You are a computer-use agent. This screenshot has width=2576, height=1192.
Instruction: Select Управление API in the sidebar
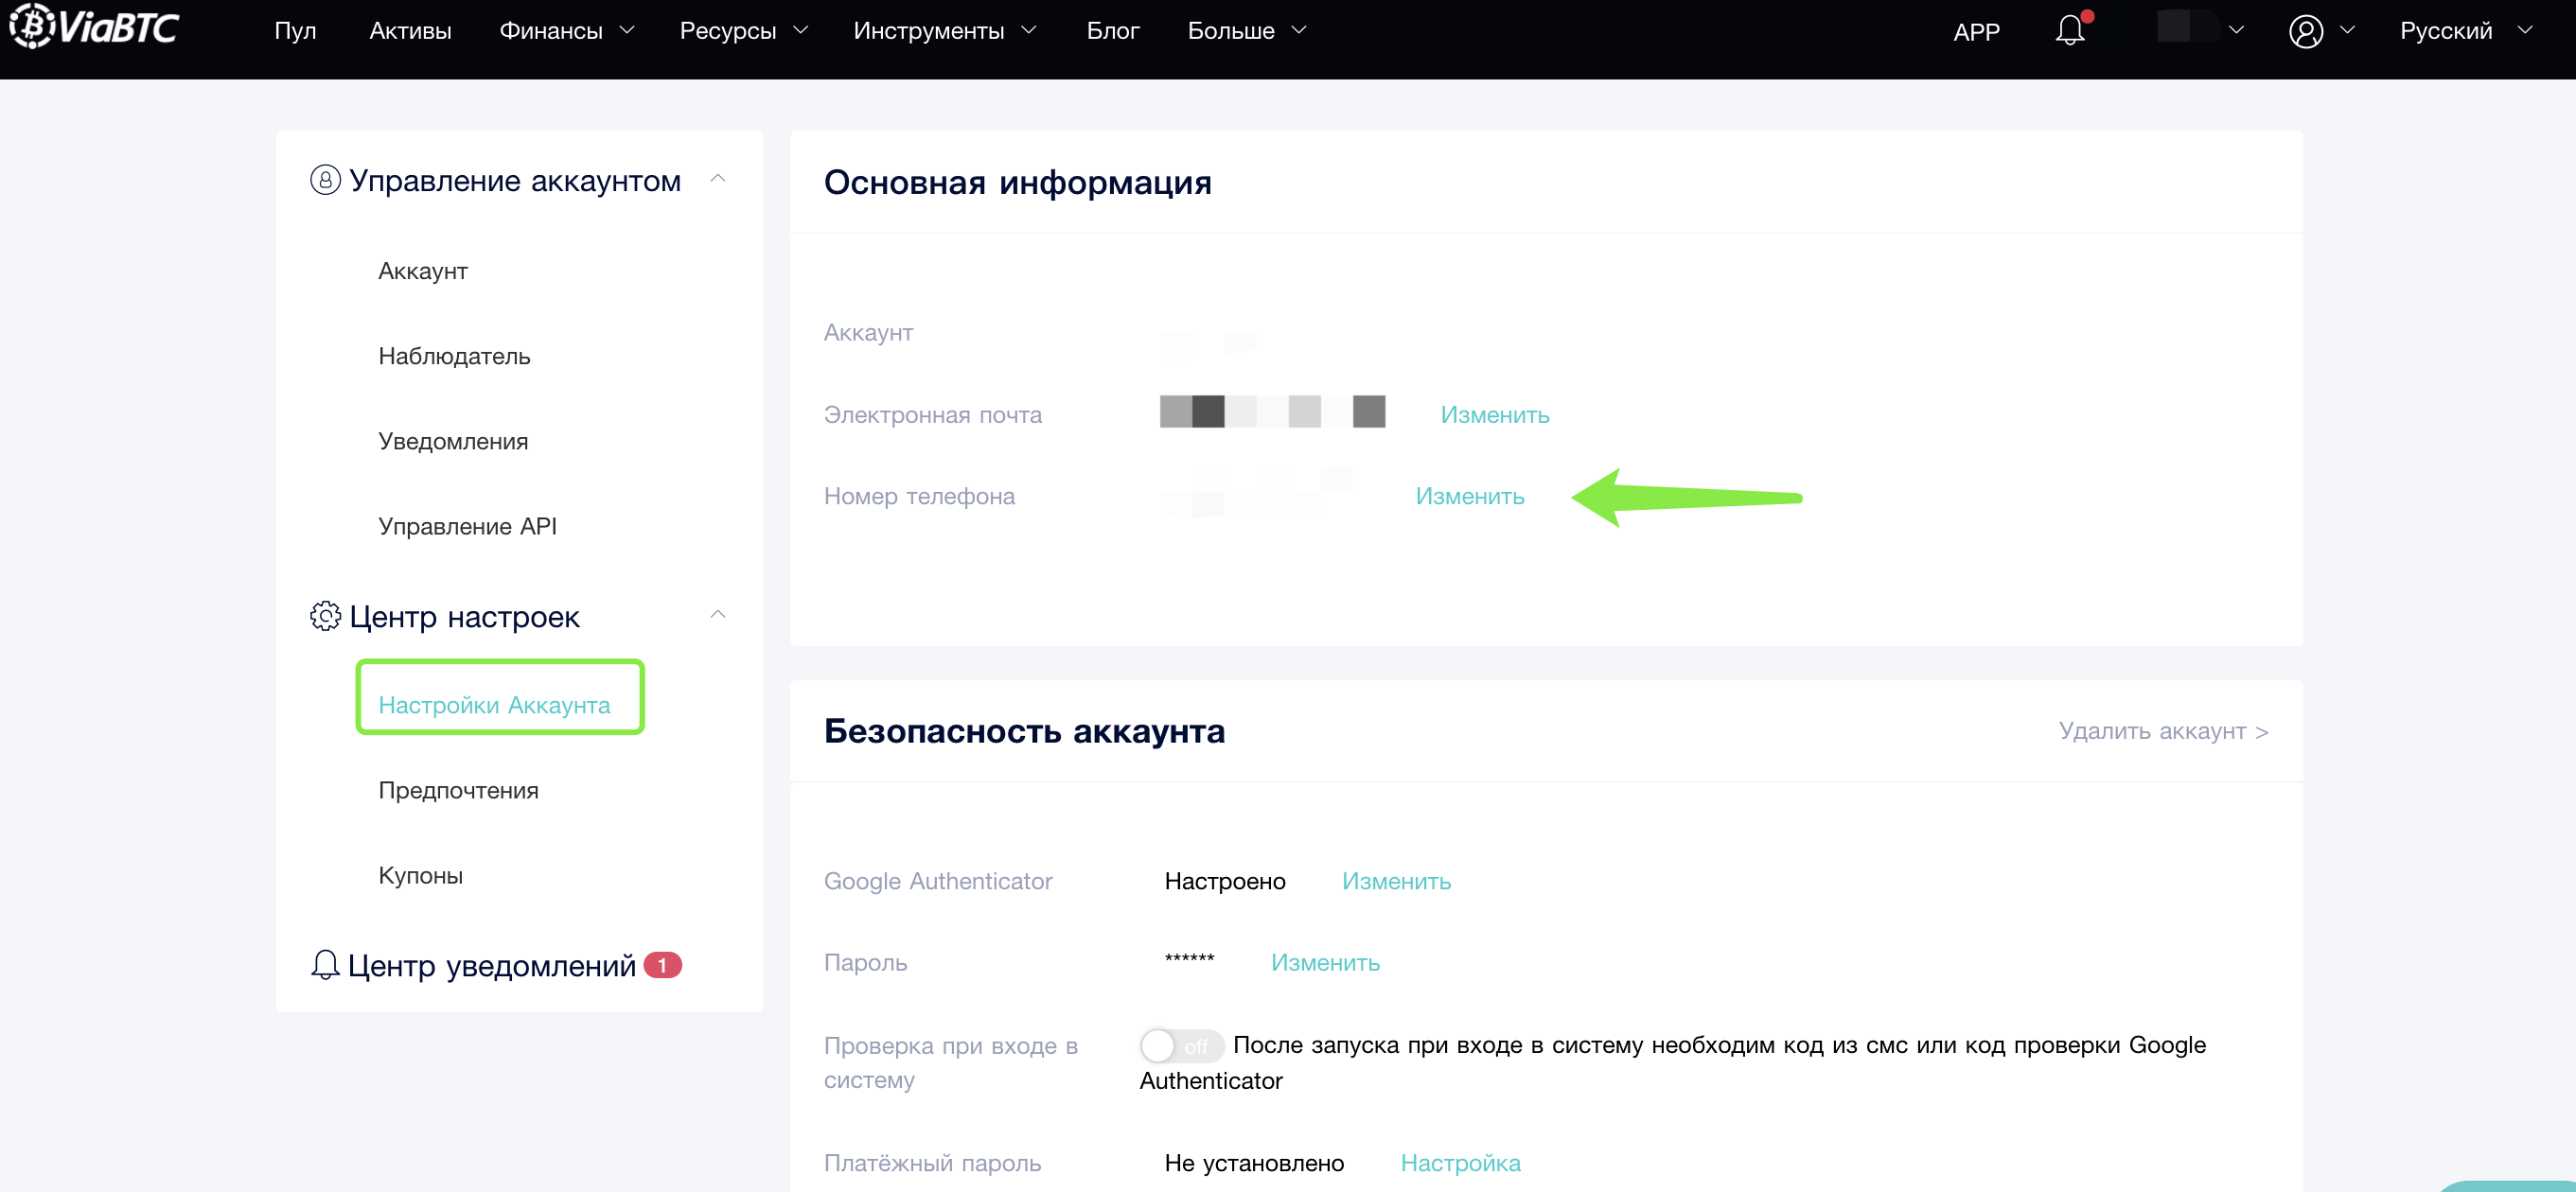[x=467, y=526]
